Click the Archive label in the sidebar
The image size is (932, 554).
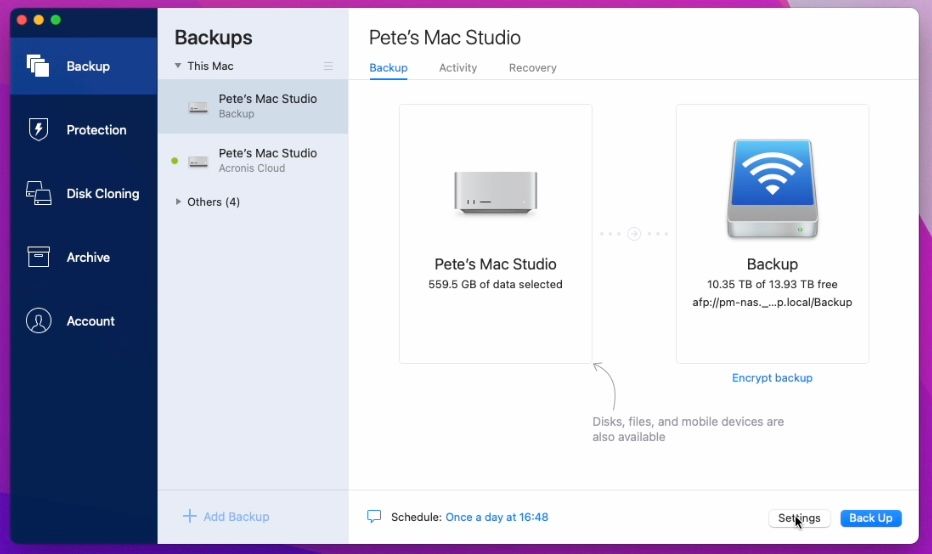[88, 257]
